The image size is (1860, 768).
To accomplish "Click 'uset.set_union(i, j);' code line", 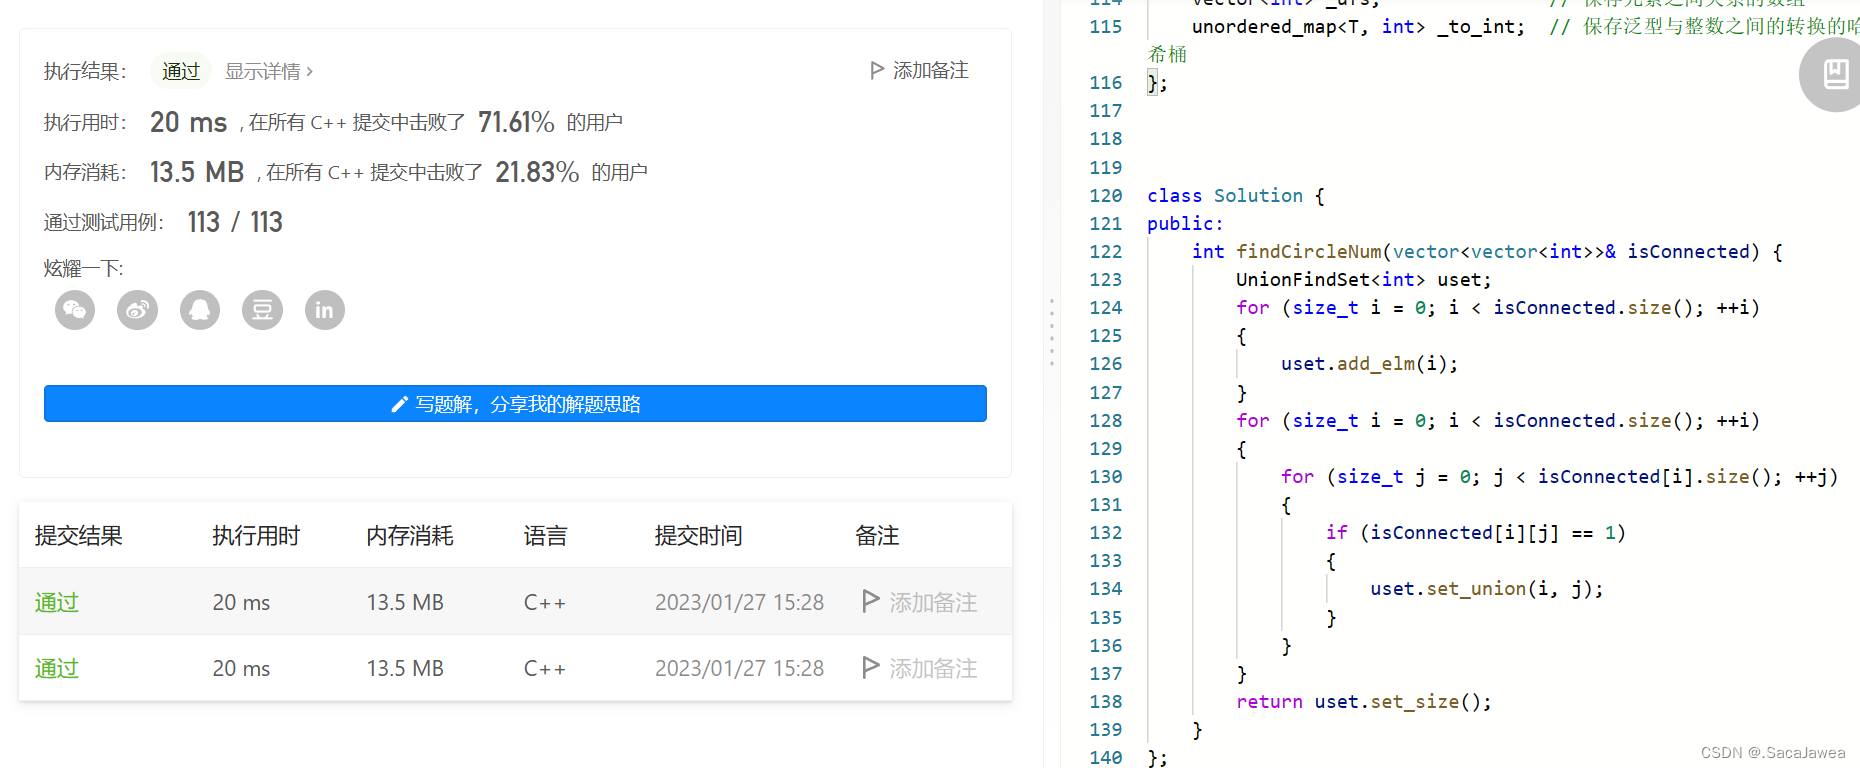I will [x=1487, y=588].
